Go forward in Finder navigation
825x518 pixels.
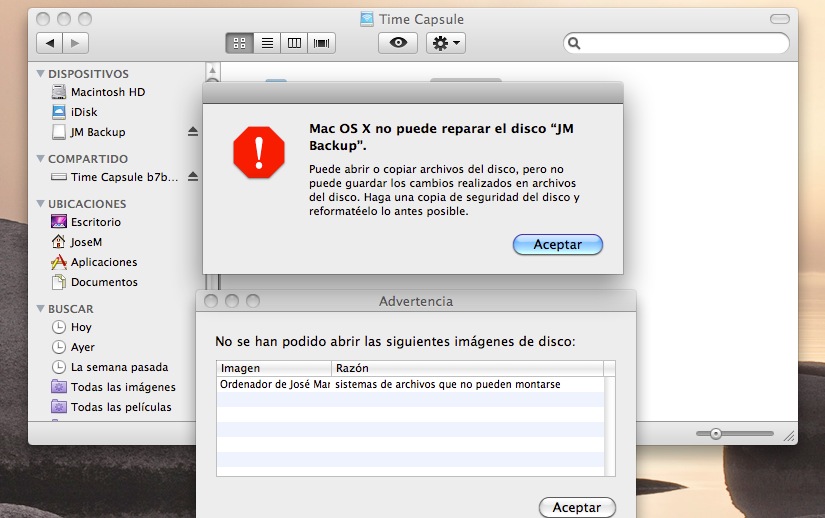click(x=75, y=43)
